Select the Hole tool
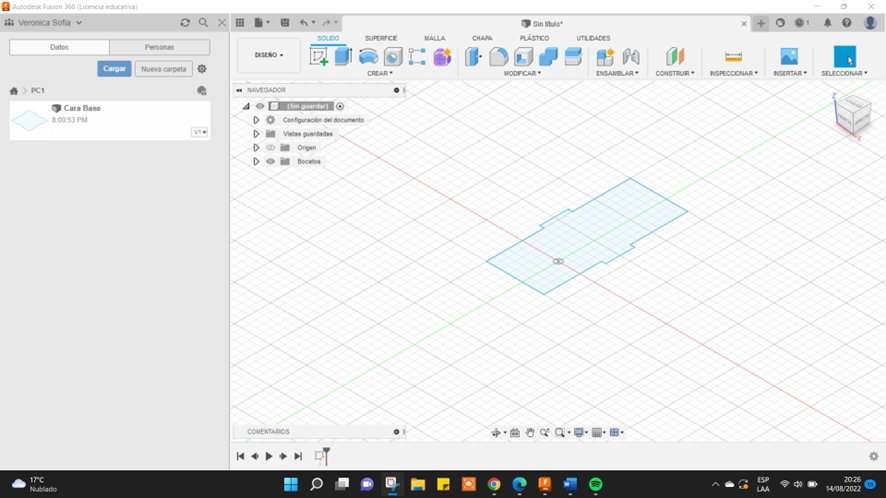This screenshot has height=498, width=886. click(393, 57)
